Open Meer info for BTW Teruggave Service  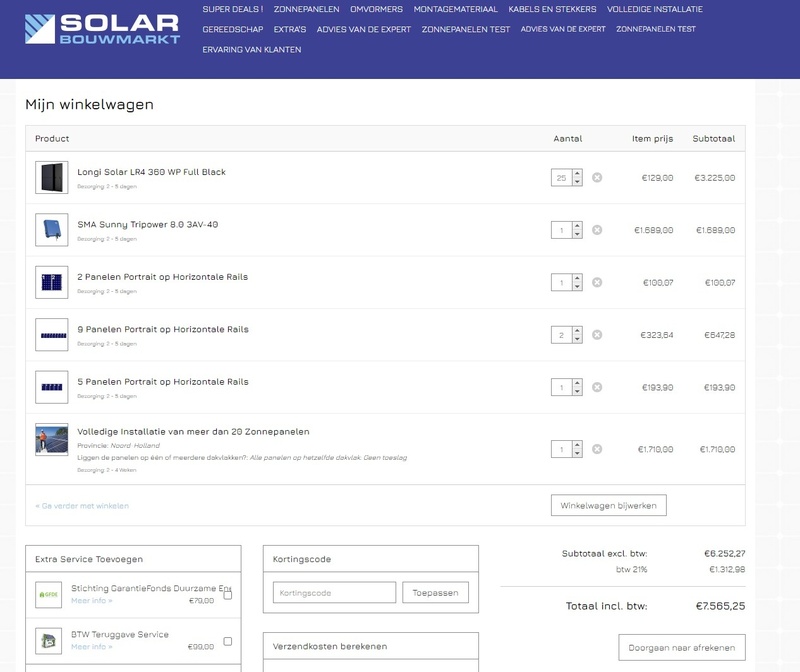click(x=92, y=646)
